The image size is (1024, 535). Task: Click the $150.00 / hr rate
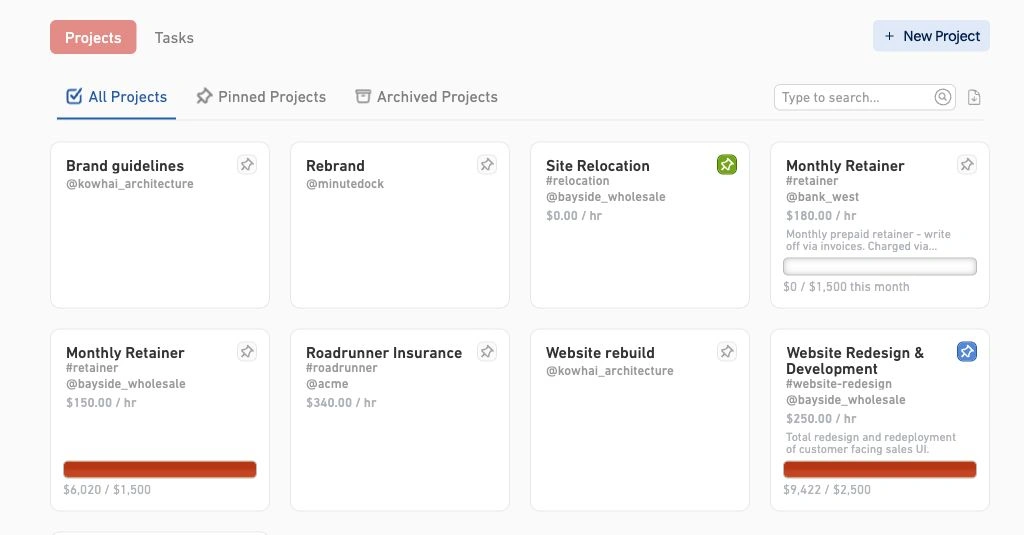click(101, 402)
